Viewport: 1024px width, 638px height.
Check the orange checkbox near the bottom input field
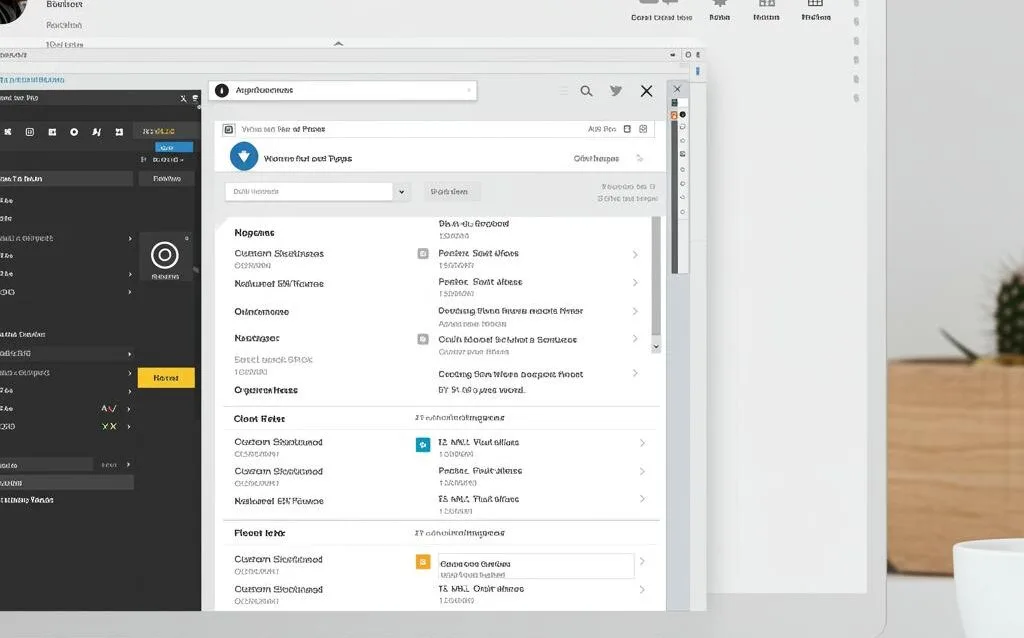pyautogui.click(x=422, y=562)
